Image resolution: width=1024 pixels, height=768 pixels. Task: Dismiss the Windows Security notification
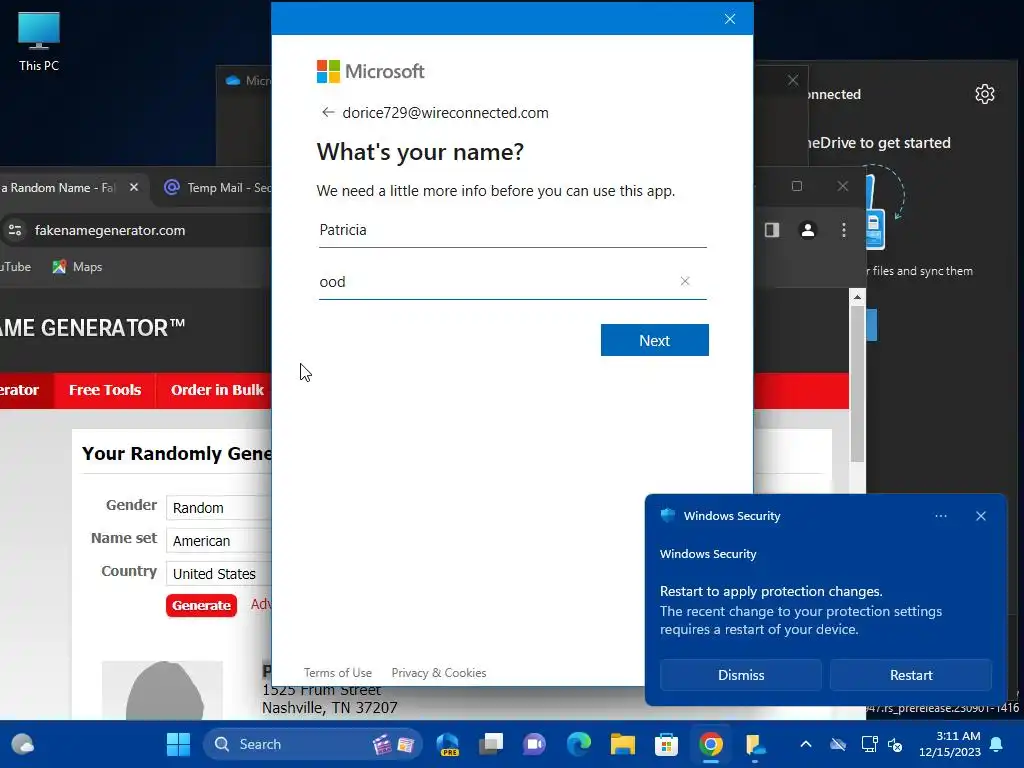741,675
